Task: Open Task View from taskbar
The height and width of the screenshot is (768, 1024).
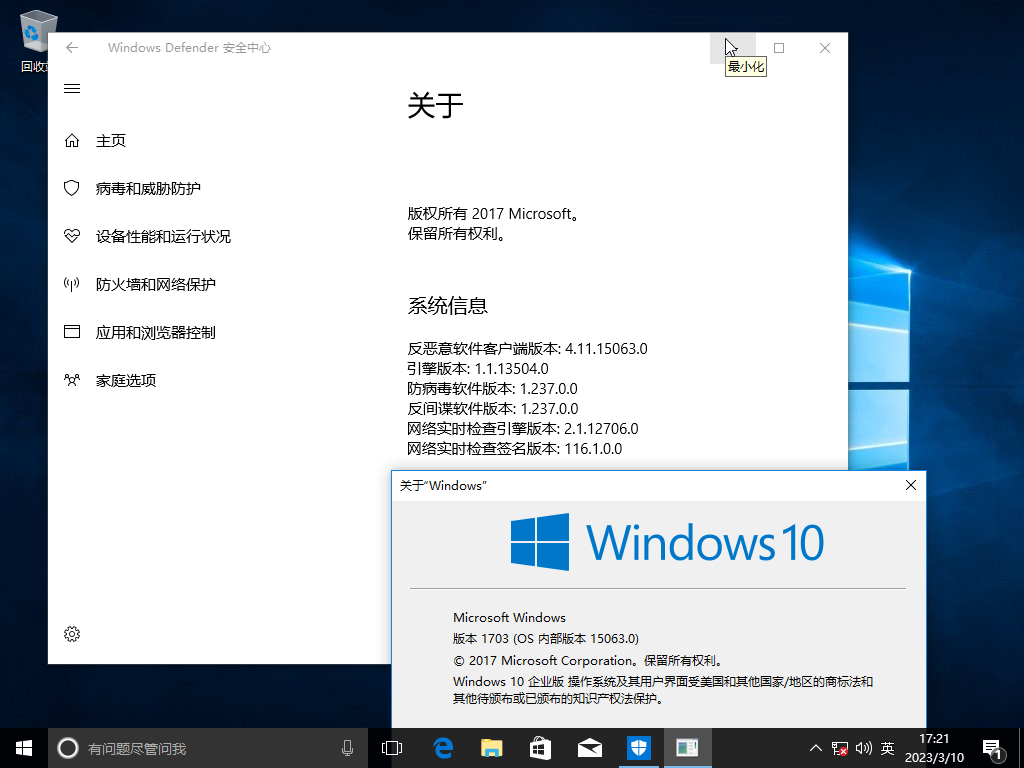Action: [392, 748]
